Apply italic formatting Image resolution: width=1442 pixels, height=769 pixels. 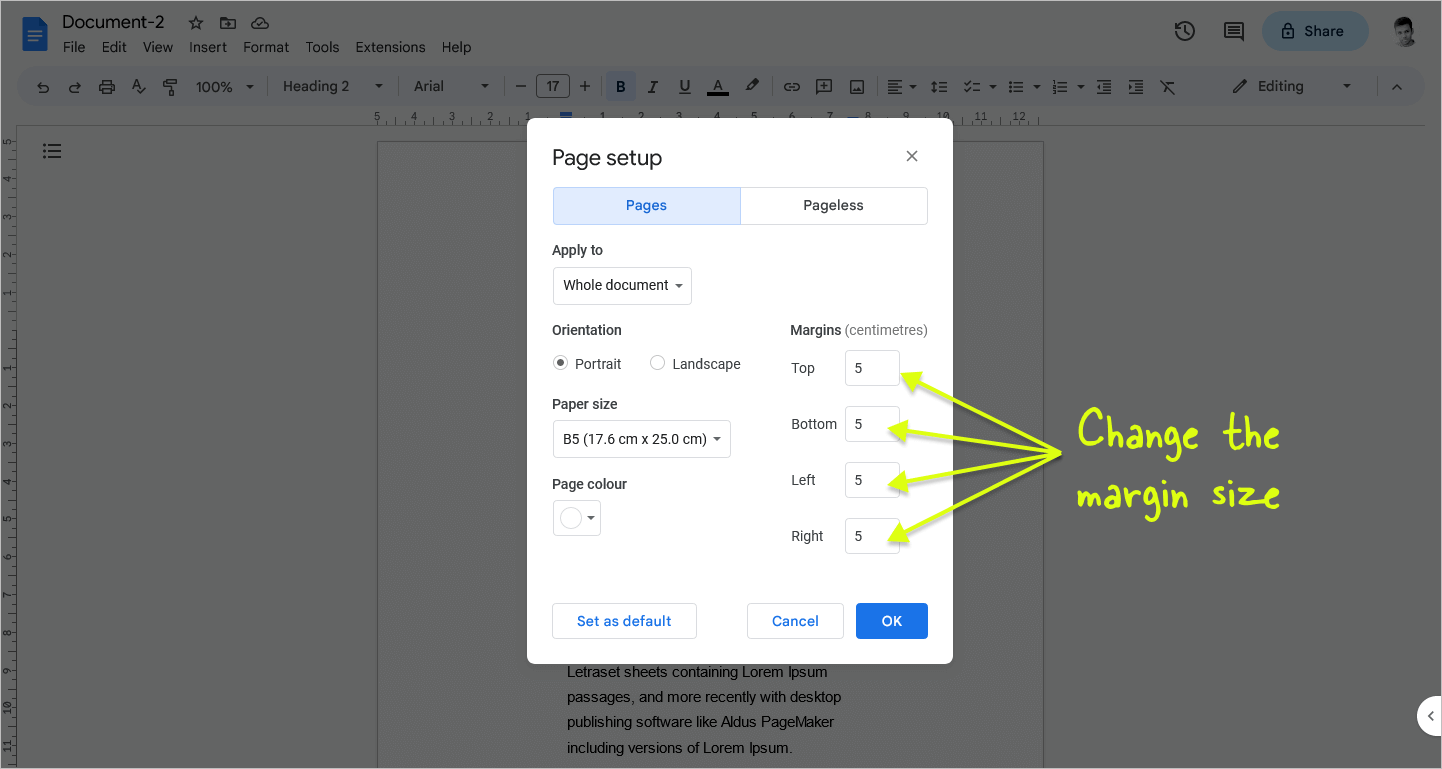pos(652,86)
